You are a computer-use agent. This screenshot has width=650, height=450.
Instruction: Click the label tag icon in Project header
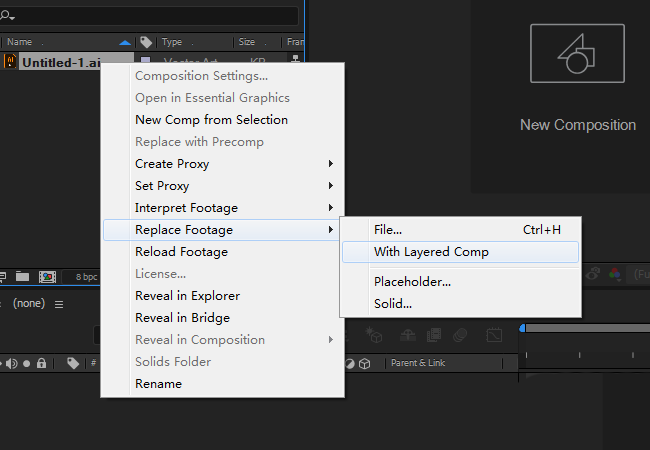click(x=146, y=42)
